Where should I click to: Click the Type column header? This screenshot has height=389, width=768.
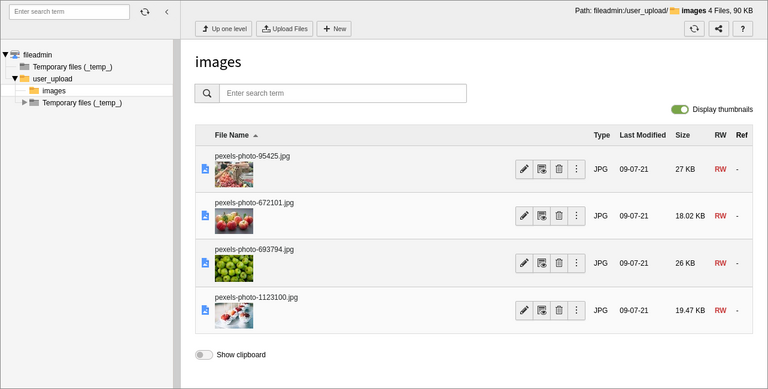602,135
